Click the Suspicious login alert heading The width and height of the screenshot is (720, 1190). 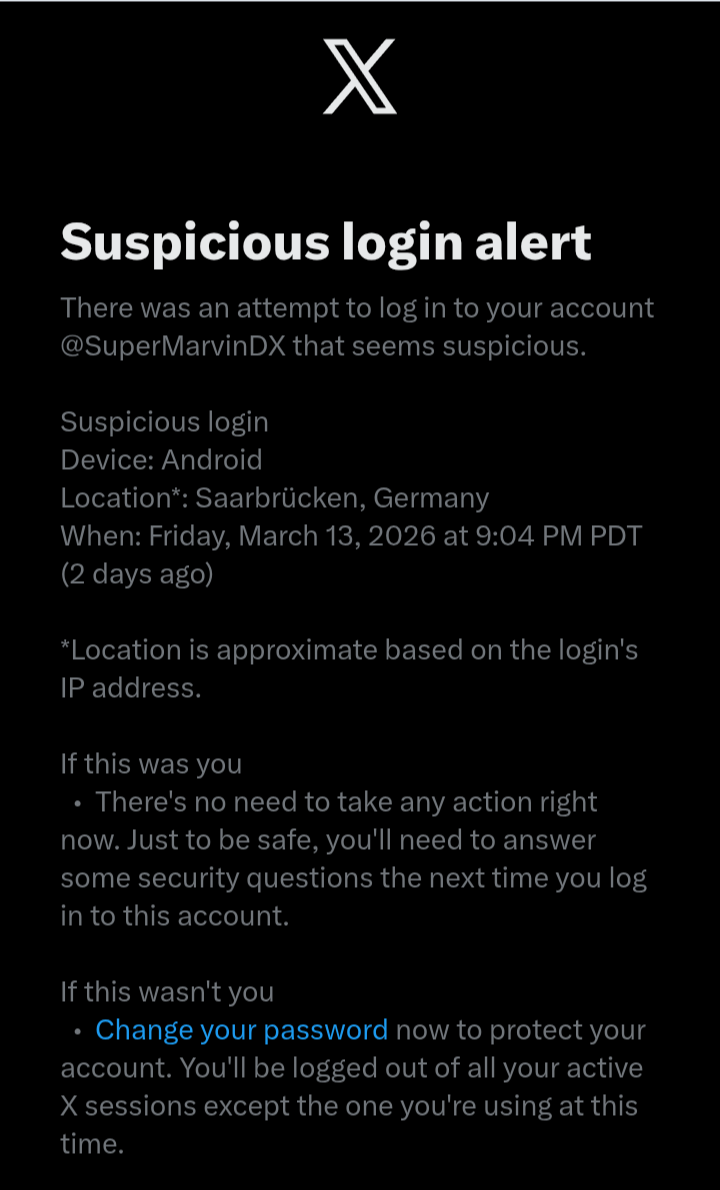coord(326,242)
